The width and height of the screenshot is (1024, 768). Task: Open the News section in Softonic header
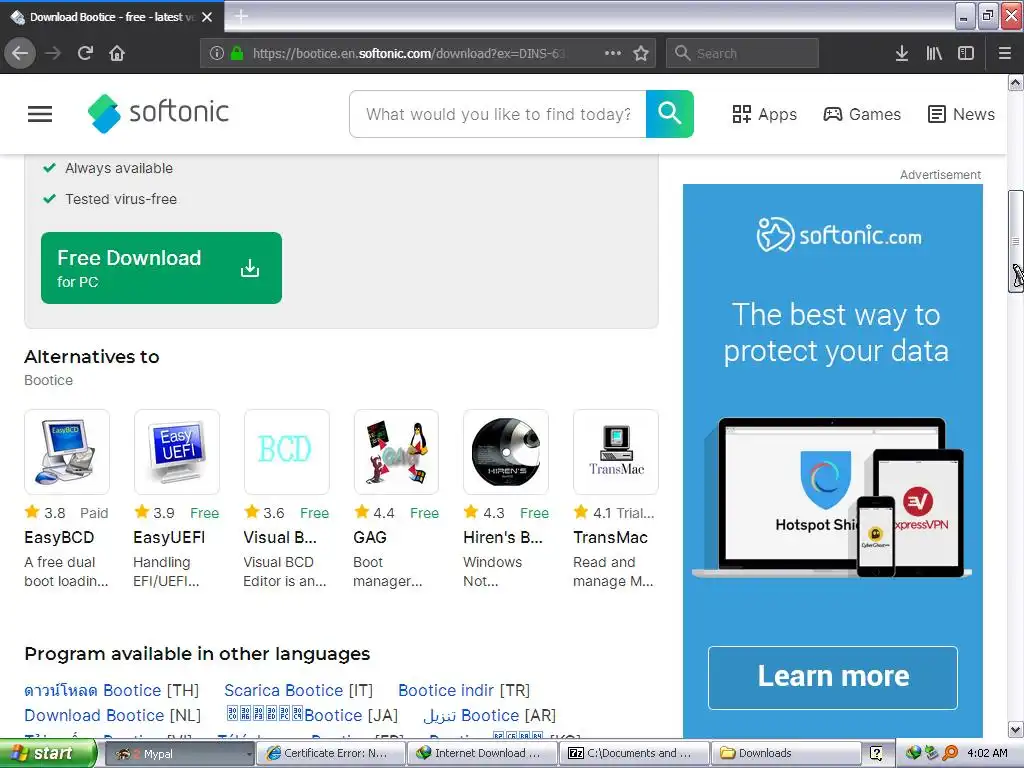961,114
